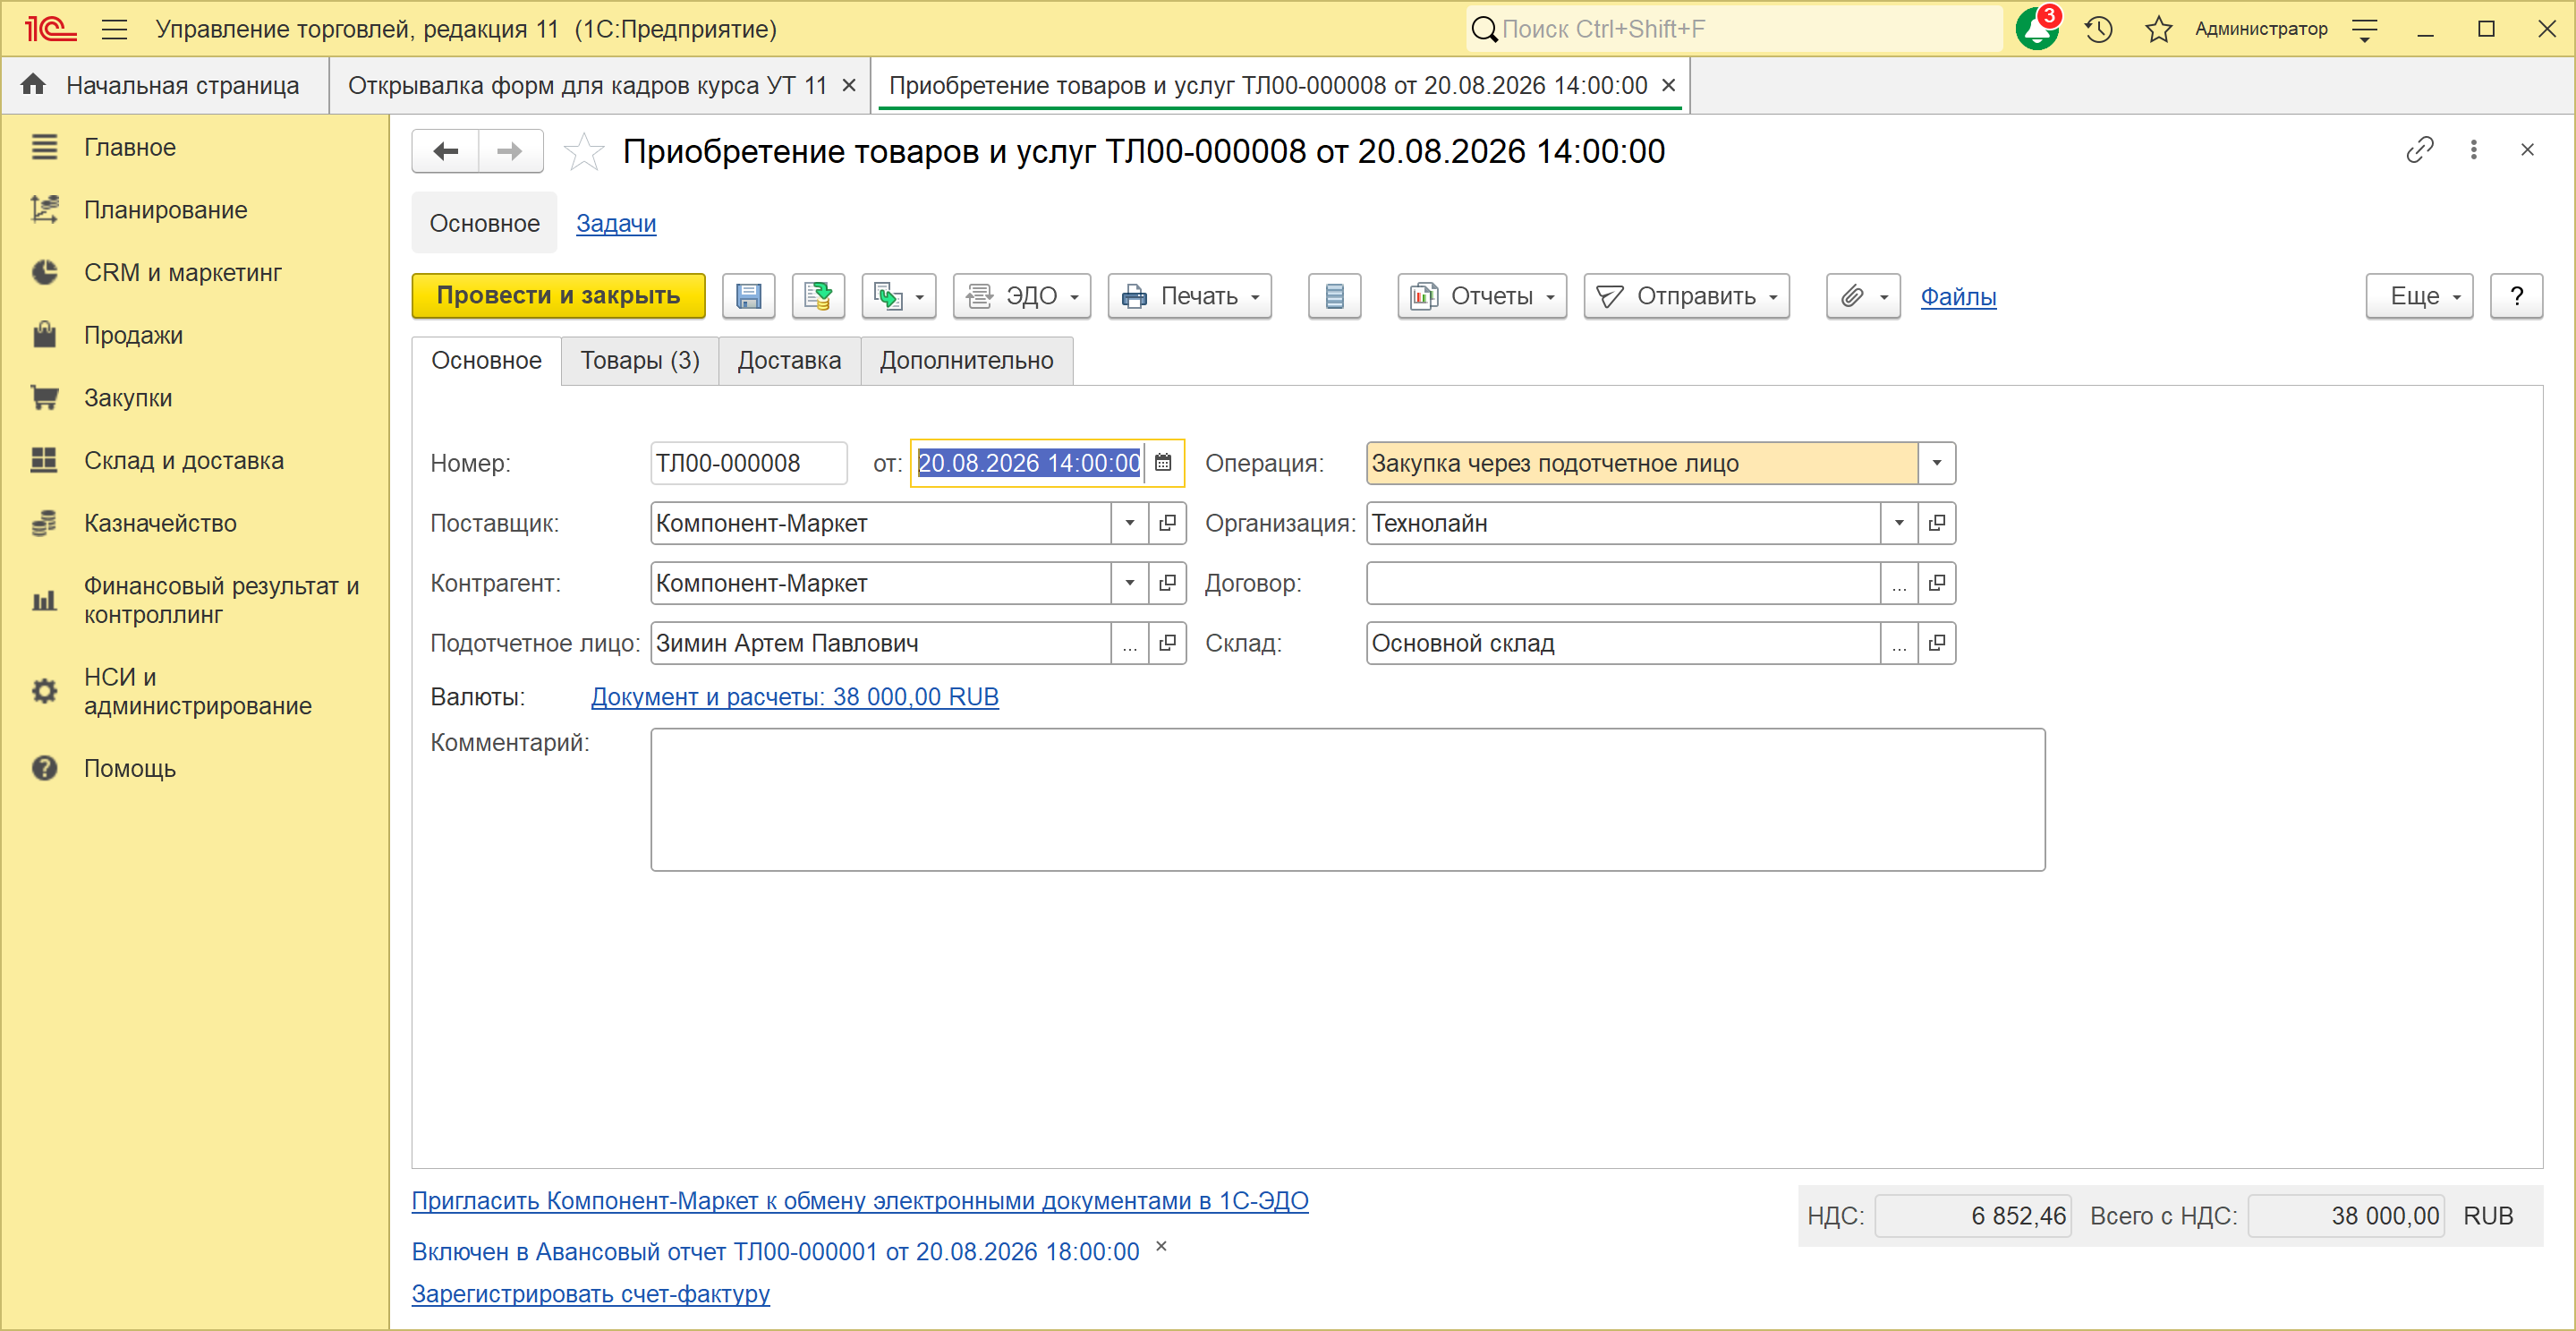The image size is (2576, 1331).
Task: Open the paperclip attachments dropdown
Action: [x=1863, y=296]
